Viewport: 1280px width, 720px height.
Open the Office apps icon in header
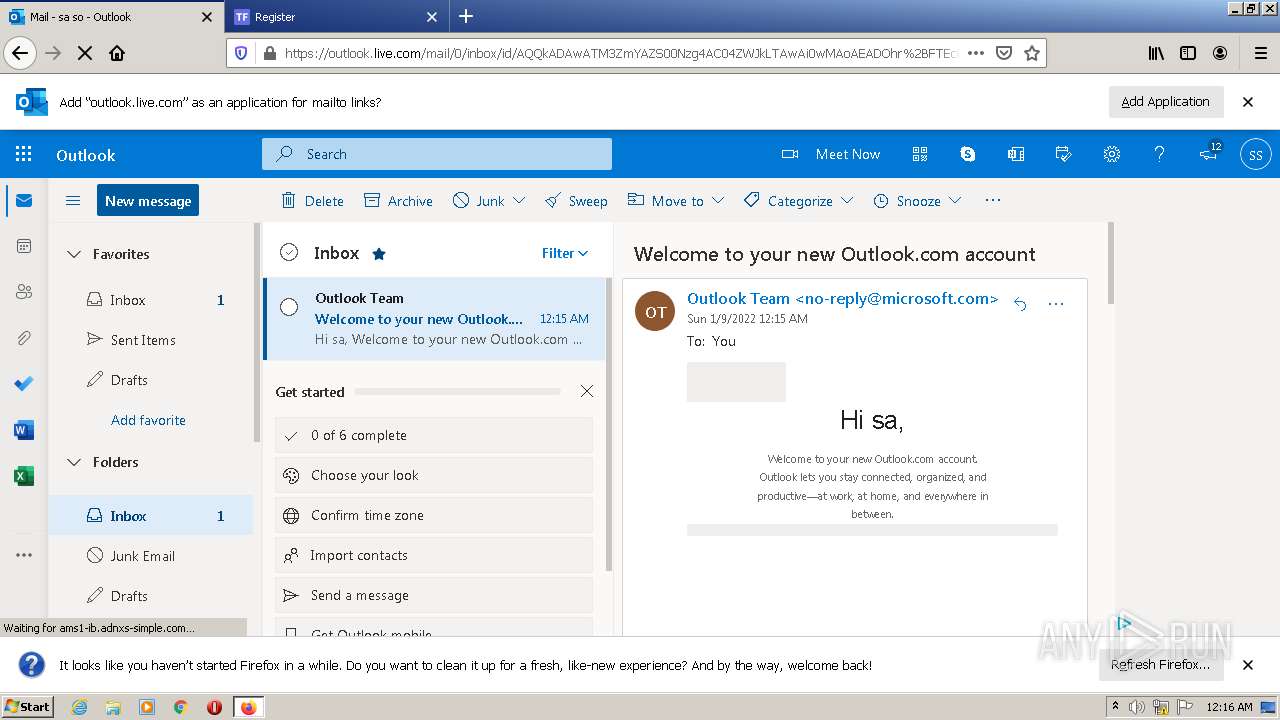(1016, 154)
